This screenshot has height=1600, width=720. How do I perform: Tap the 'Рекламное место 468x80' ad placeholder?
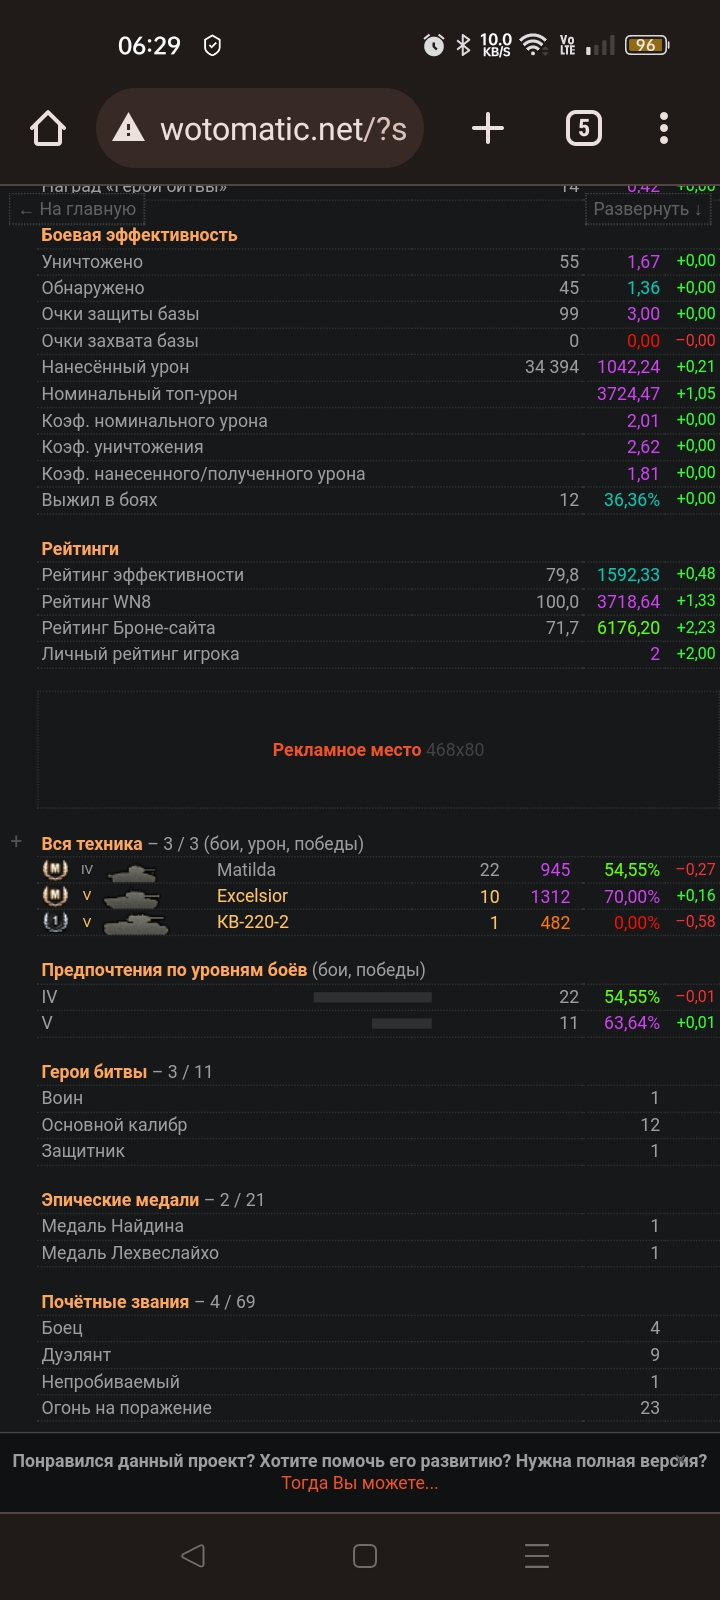click(378, 750)
